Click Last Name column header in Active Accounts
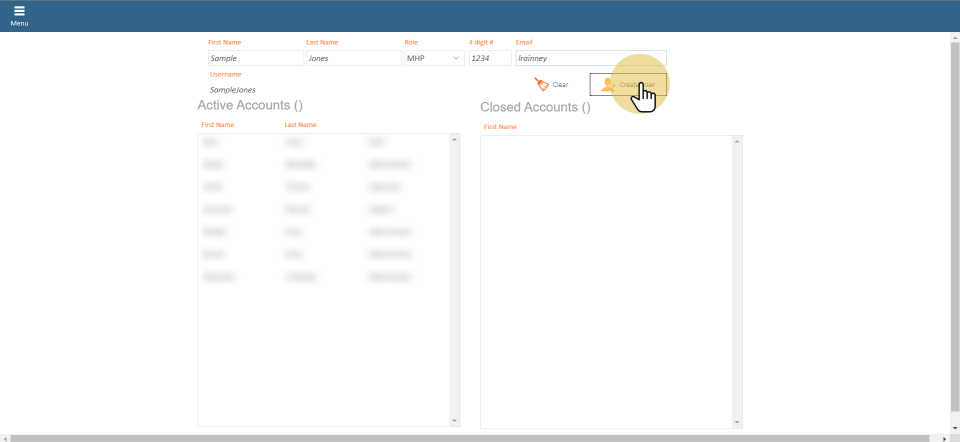 [300, 125]
